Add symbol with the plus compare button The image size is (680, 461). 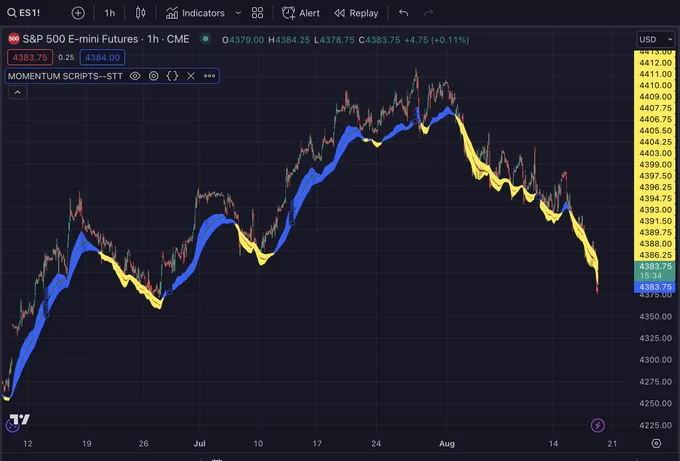[78, 13]
